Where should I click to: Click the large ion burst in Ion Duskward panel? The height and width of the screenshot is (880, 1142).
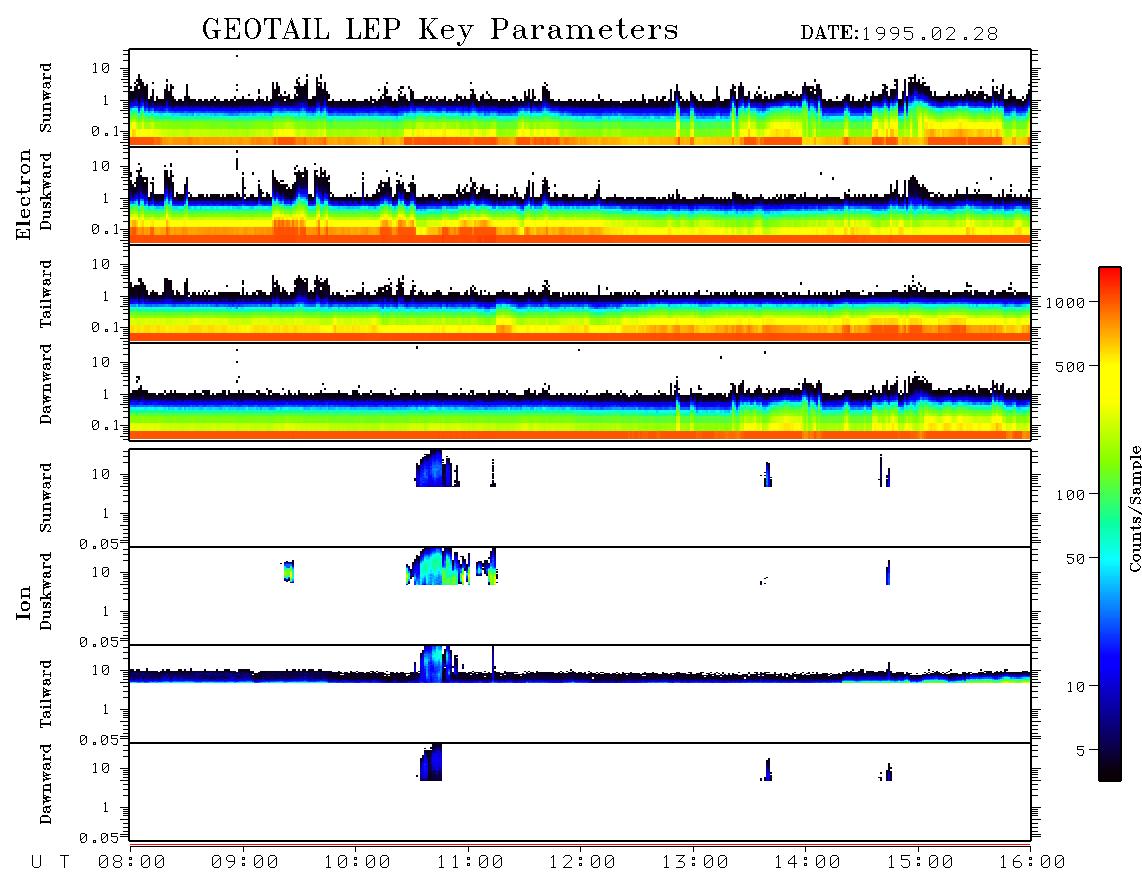click(x=438, y=566)
